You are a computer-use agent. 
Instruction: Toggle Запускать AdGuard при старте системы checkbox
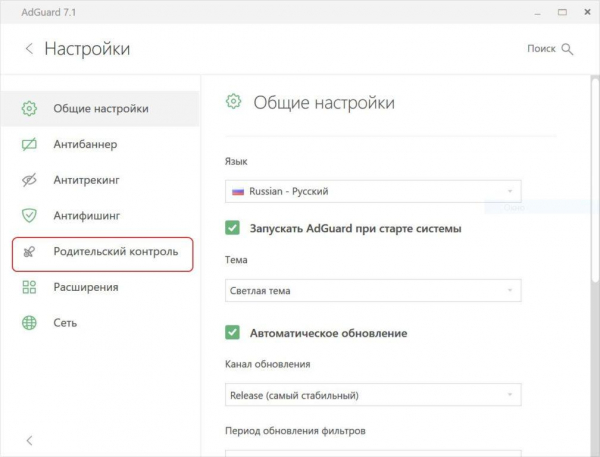pyautogui.click(x=232, y=228)
